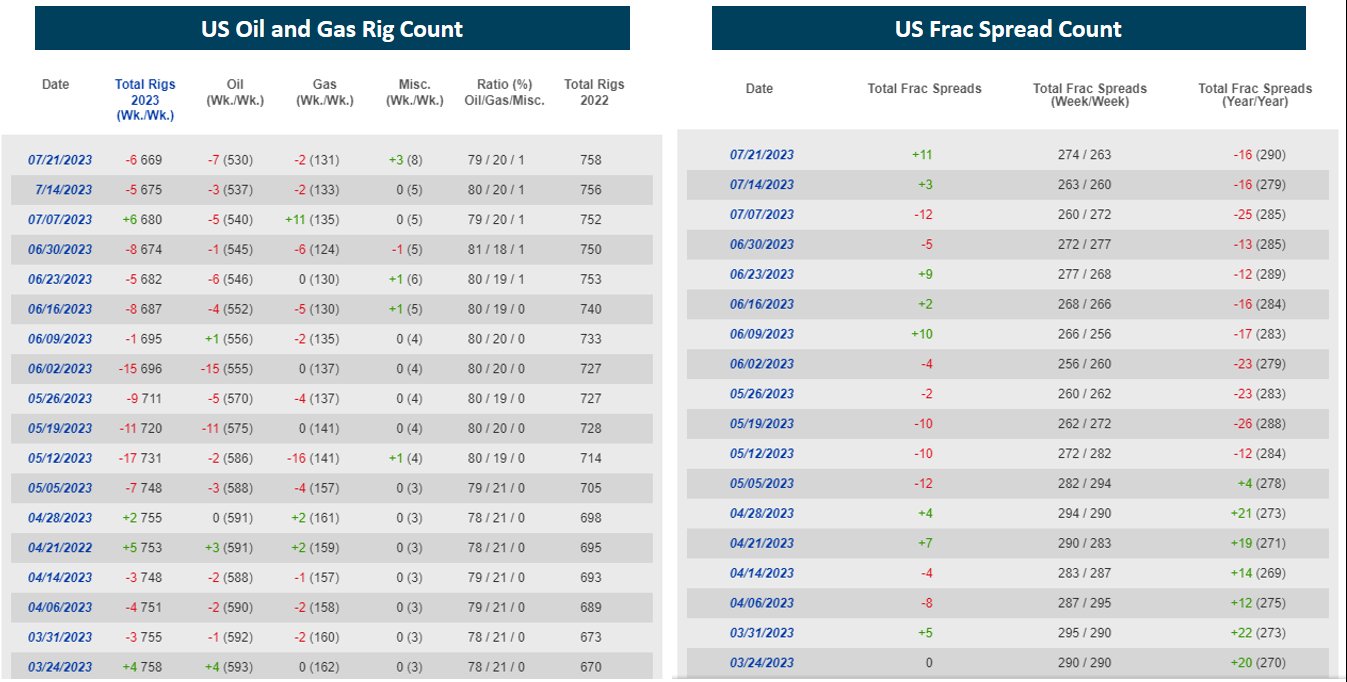The image size is (1347, 682).
Task: Open the 04/14/2023 date in Frac Spread table
Action: pyautogui.click(x=762, y=573)
